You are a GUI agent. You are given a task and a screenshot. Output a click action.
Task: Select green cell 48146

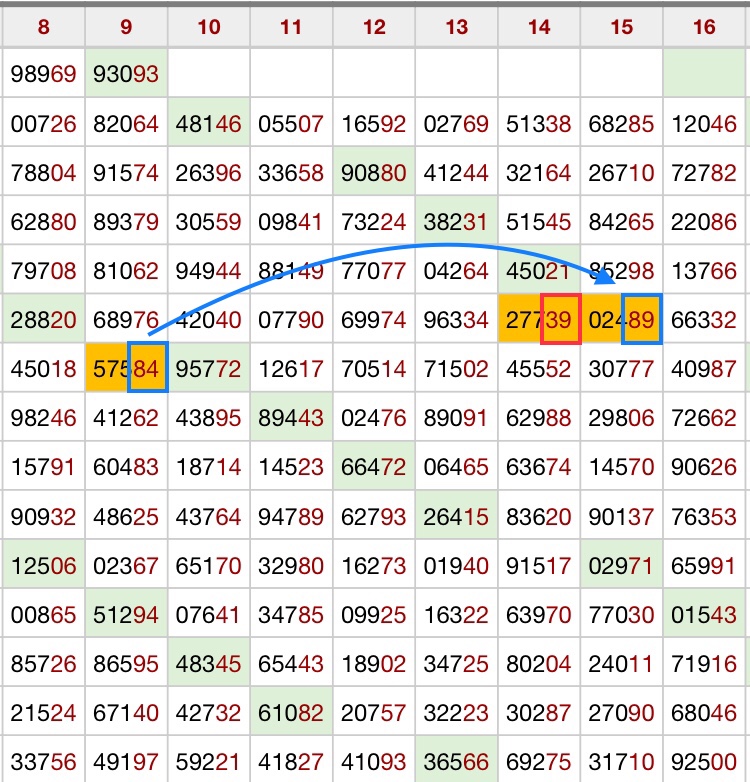coord(208,124)
